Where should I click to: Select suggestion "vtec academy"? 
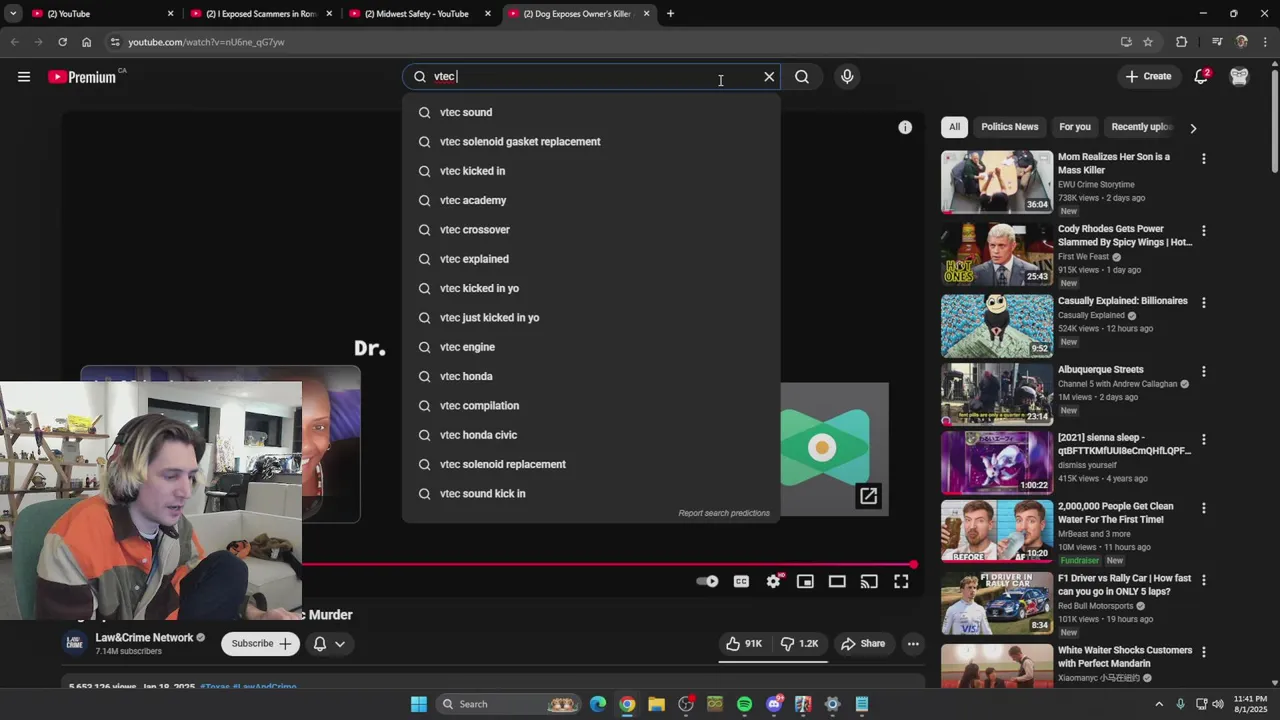591,200
